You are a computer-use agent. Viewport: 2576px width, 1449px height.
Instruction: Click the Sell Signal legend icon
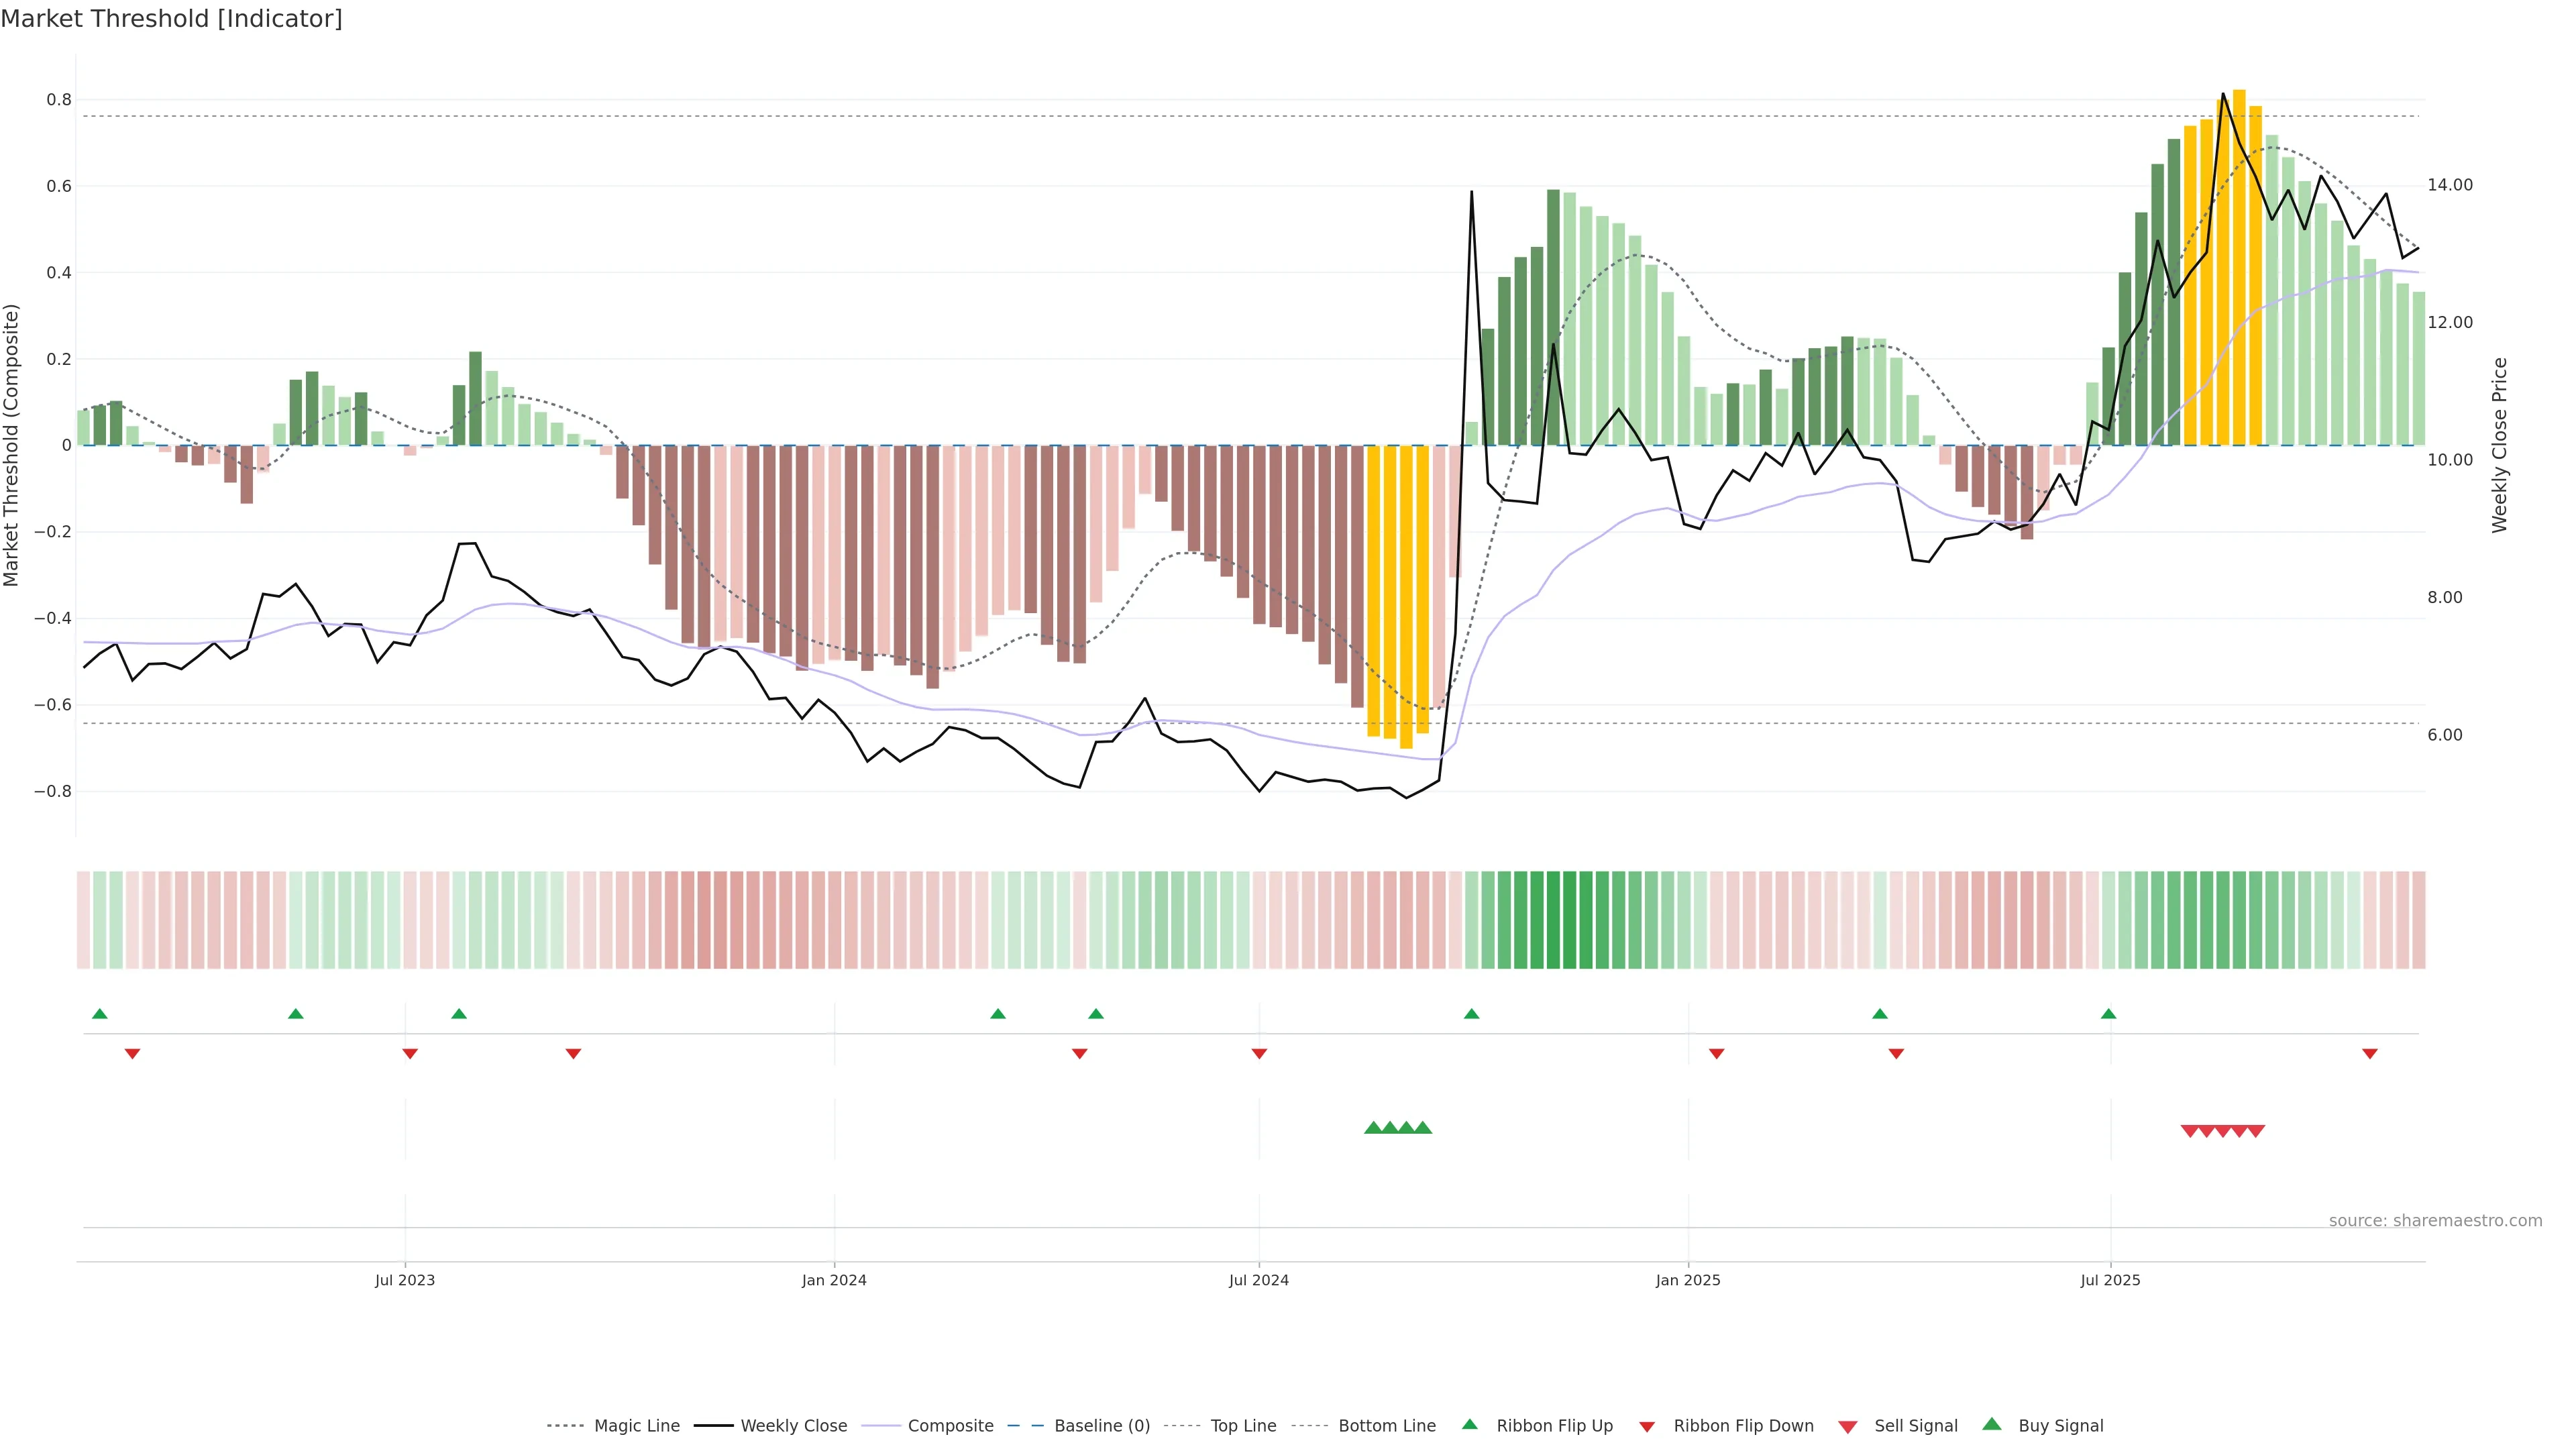coord(1848,1427)
